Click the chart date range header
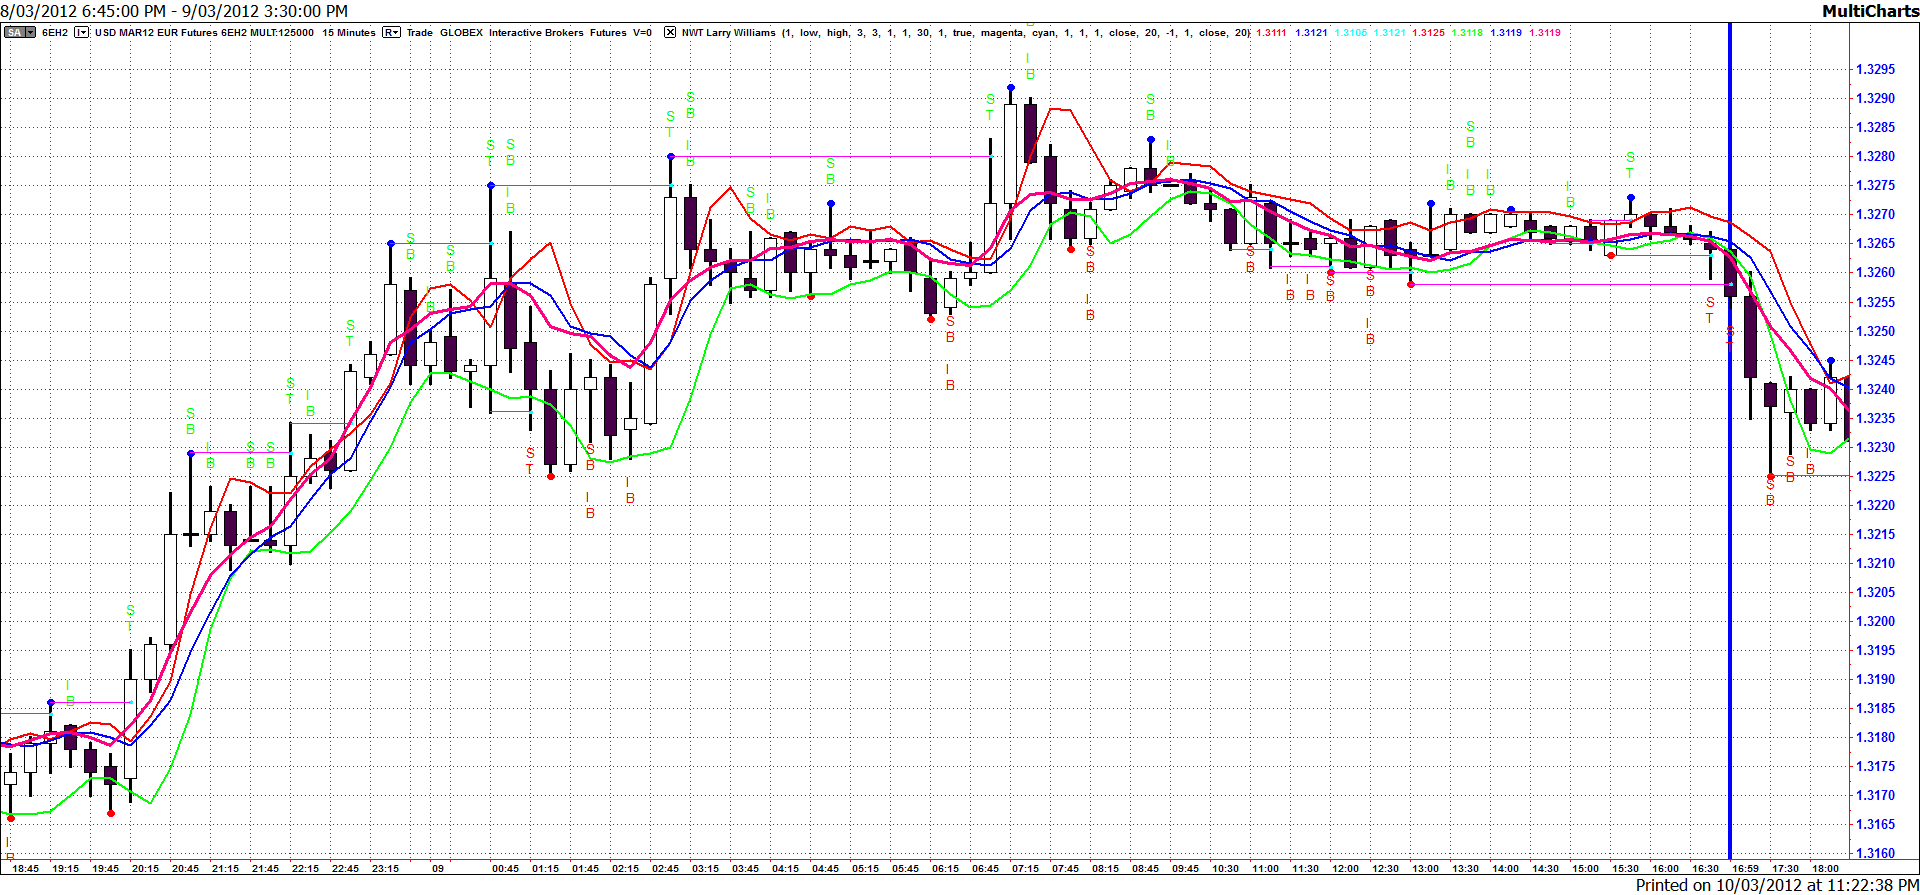Image resolution: width=1920 pixels, height=895 pixels. coord(175,11)
